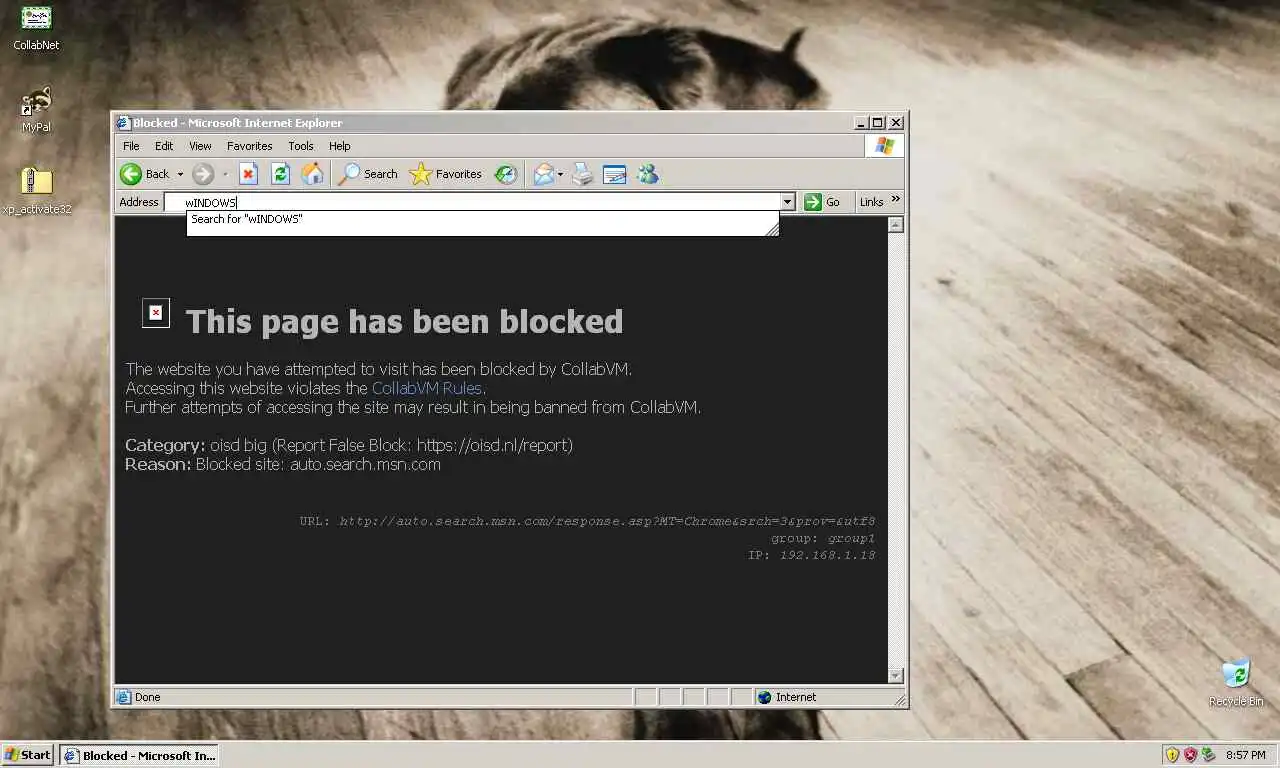
Task: Click the "This page has been blocked" heading
Action: click(x=404, y=321)
